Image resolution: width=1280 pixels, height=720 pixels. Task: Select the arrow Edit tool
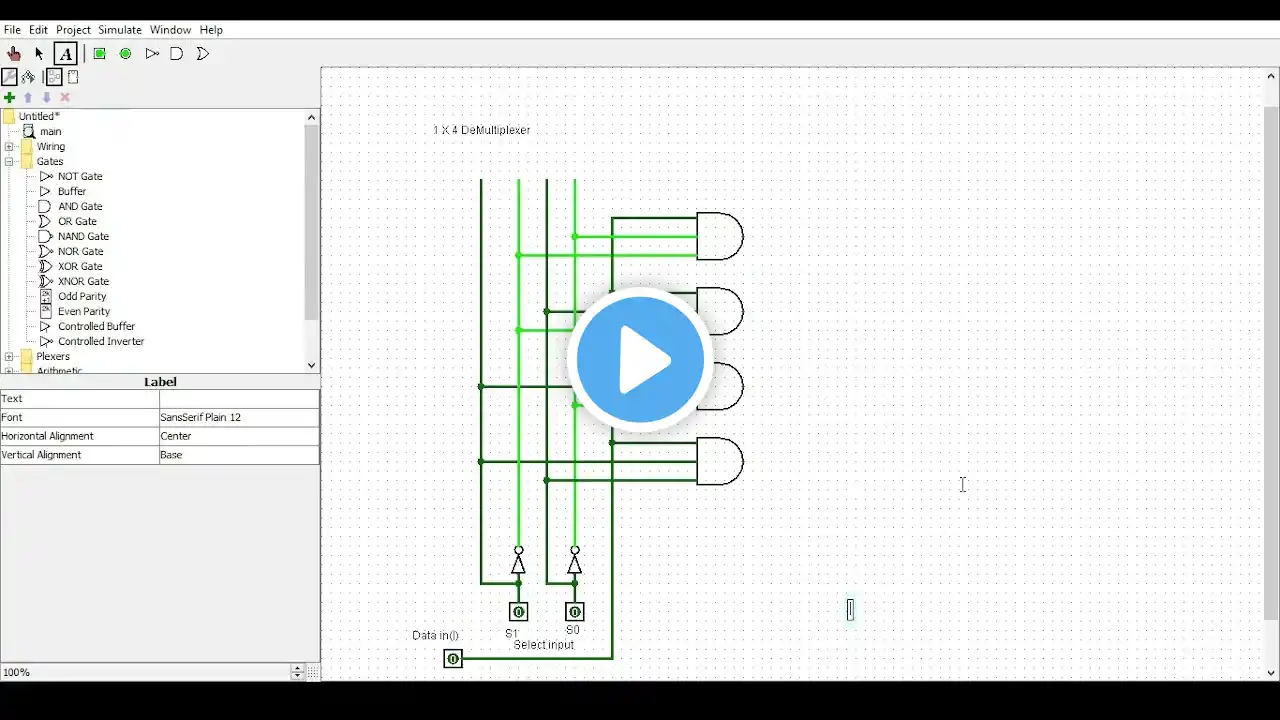40,54
